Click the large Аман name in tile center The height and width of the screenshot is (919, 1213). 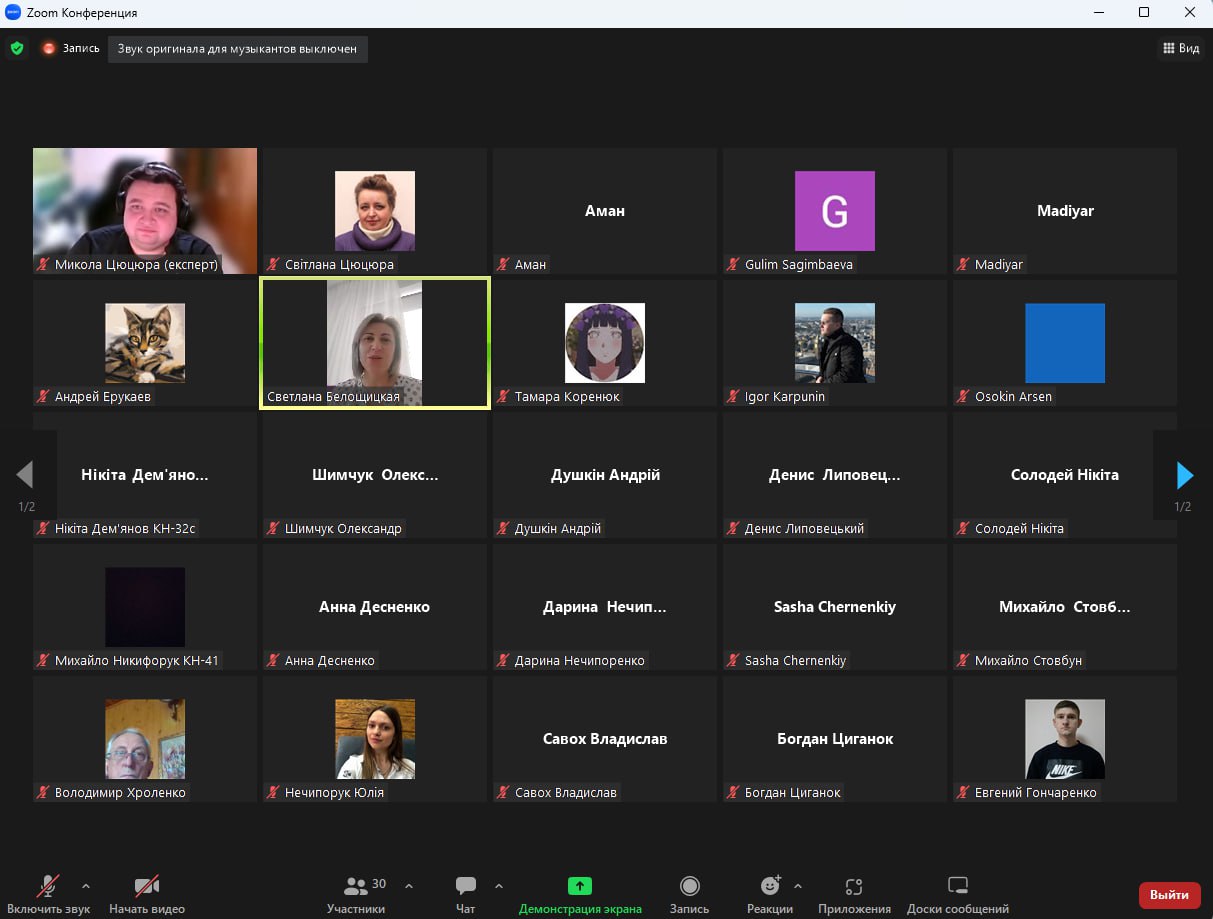tap(605, 211)
